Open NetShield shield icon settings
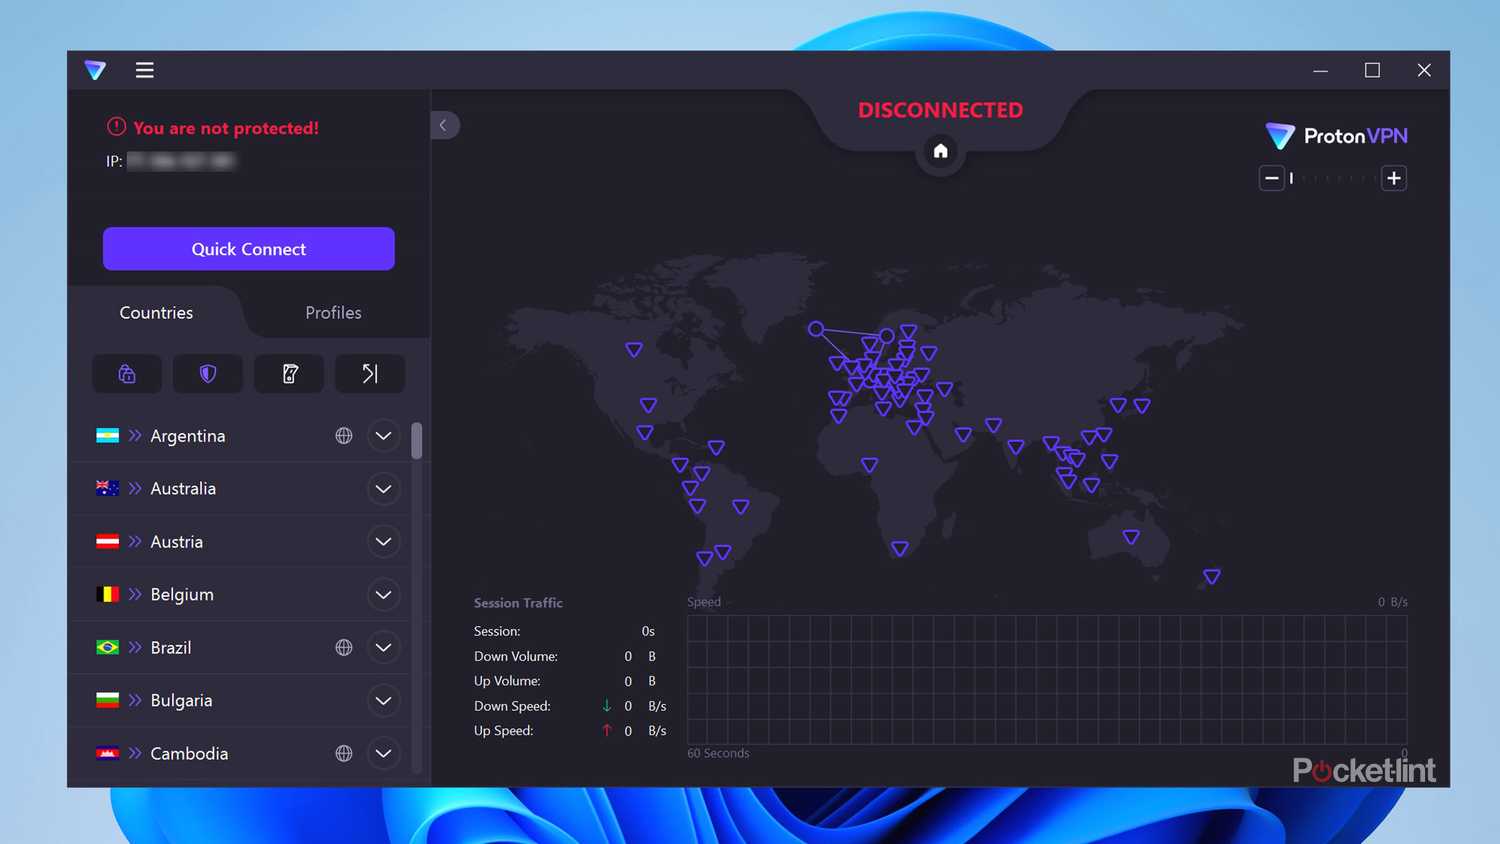Image resolution: width=1500 pixels, height=844 pixels. tap(207, 373)
